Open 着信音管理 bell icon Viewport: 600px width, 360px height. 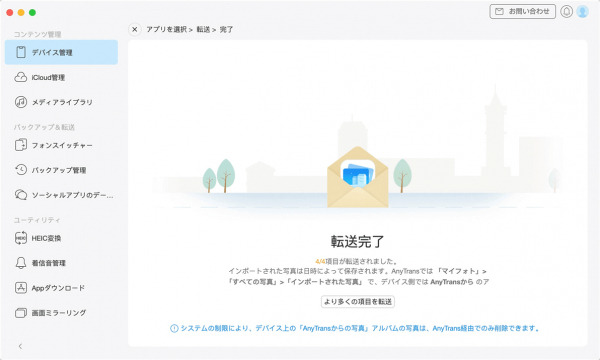[x=21, y=263]
